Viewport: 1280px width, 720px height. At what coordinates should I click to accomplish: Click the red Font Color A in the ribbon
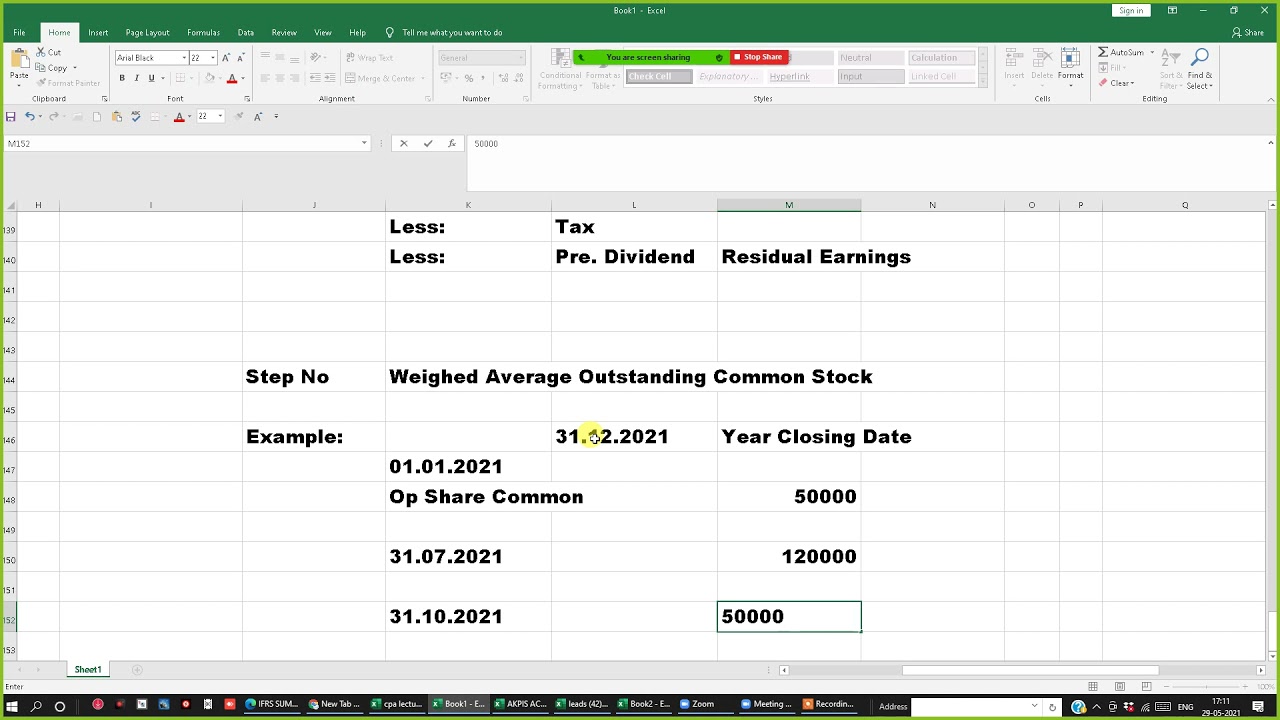pos(232,78)
